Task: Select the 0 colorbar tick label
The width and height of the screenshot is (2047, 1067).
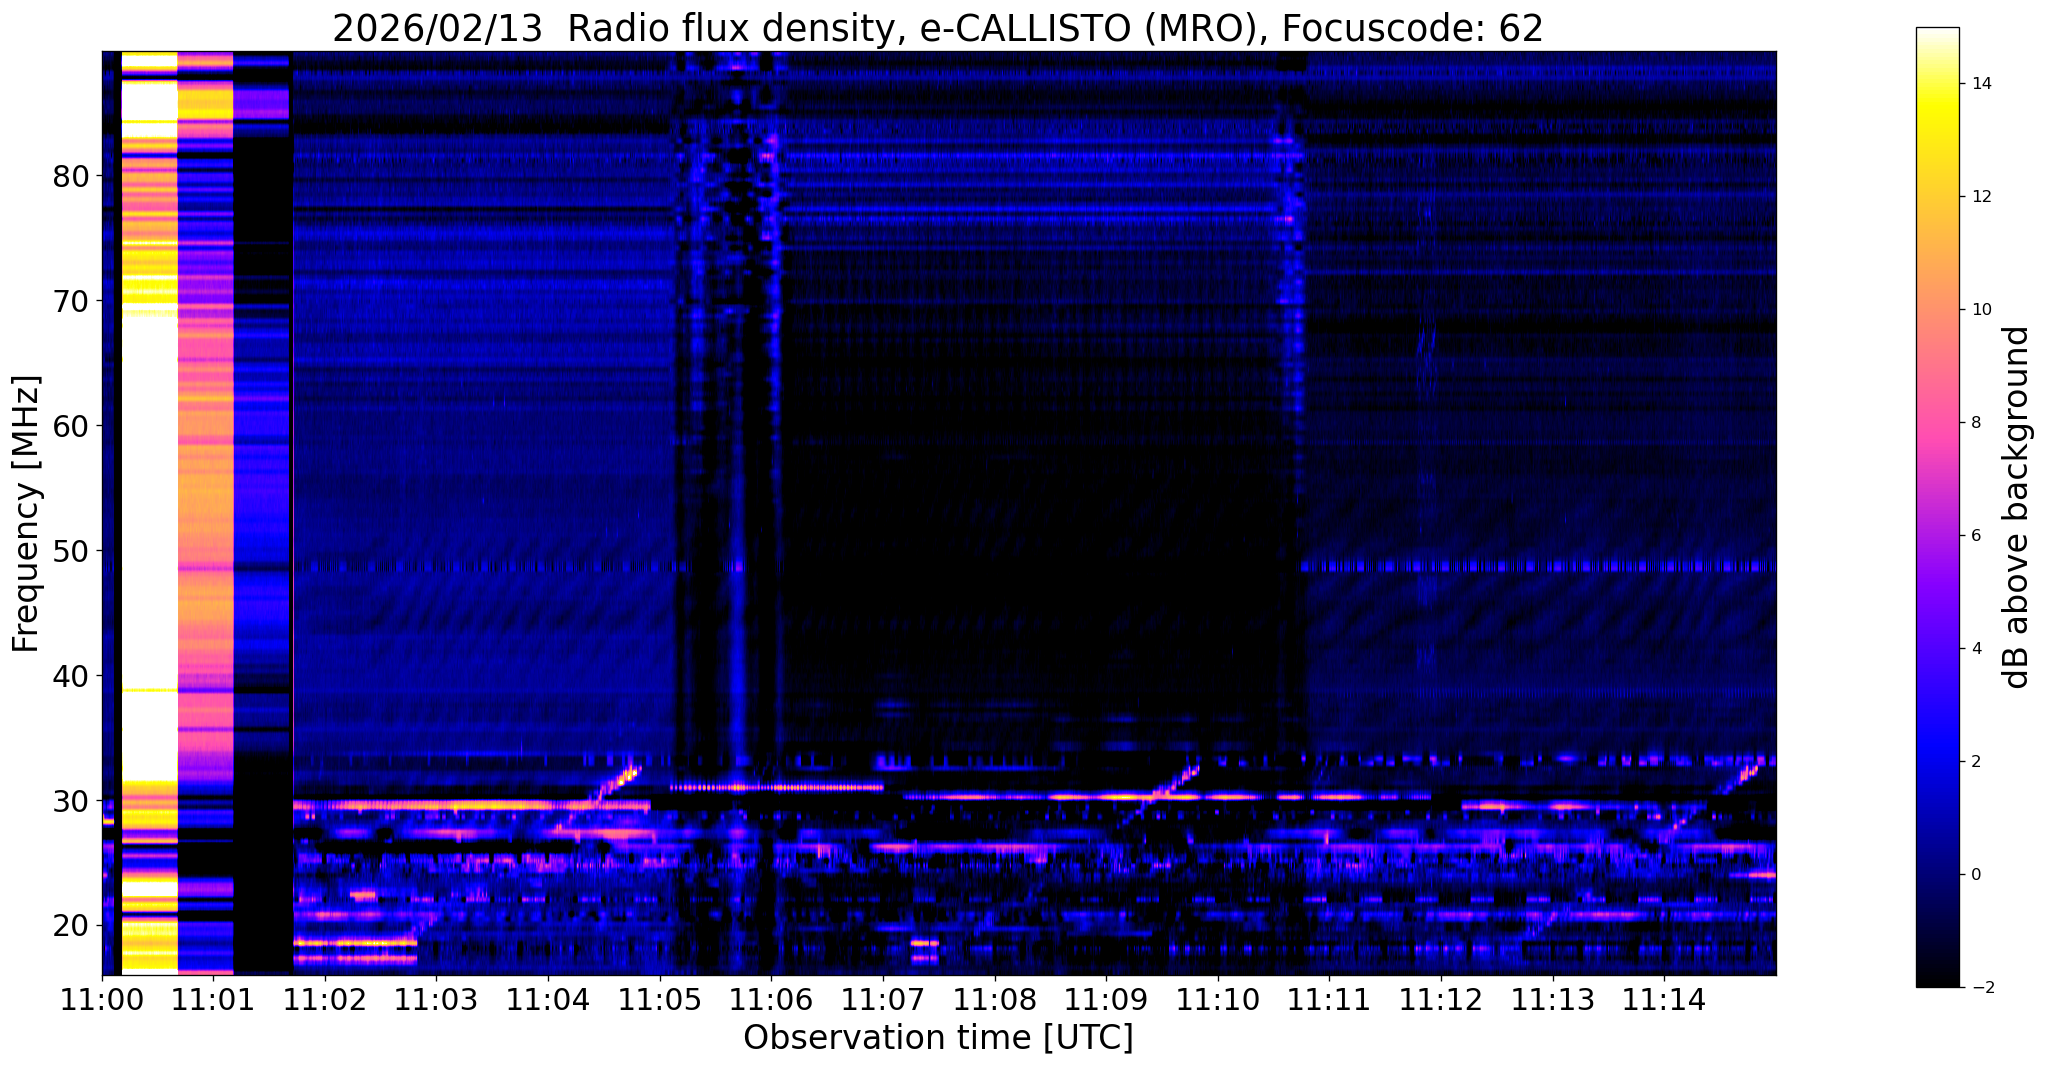Action: [1974, 875]
